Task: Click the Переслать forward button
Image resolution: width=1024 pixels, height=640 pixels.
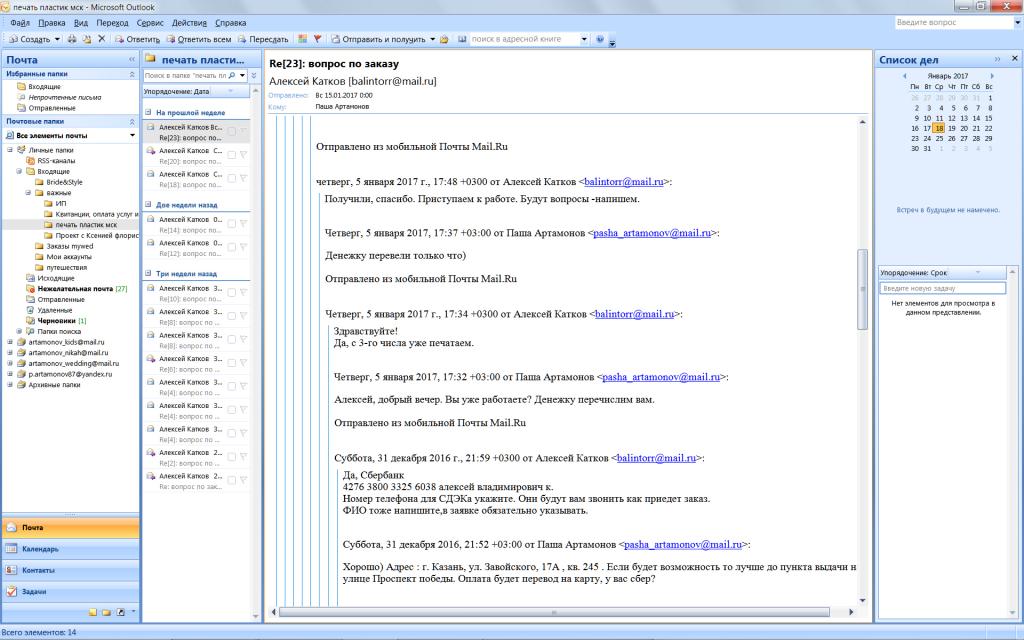Action: point(263,39)
